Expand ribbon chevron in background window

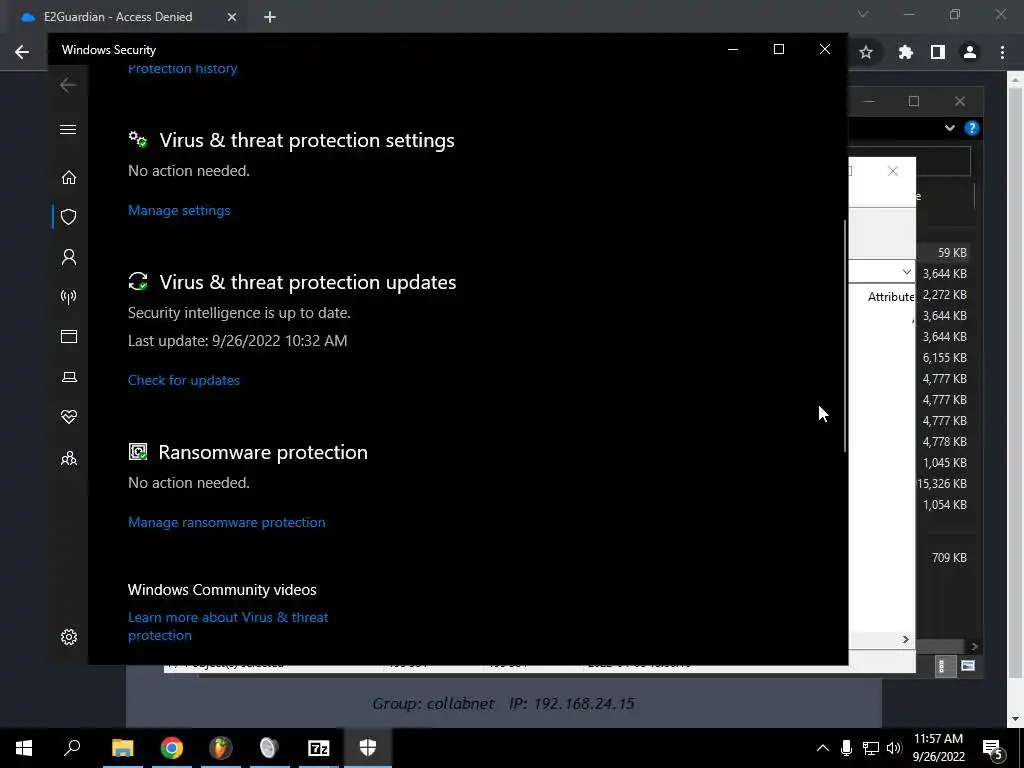click(x=950, y=128)
